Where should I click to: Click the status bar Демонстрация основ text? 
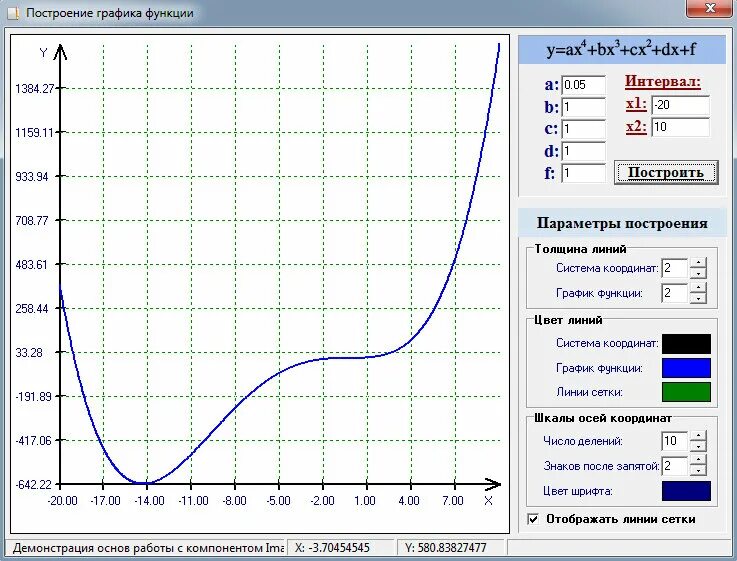click(x=148, y=548)
